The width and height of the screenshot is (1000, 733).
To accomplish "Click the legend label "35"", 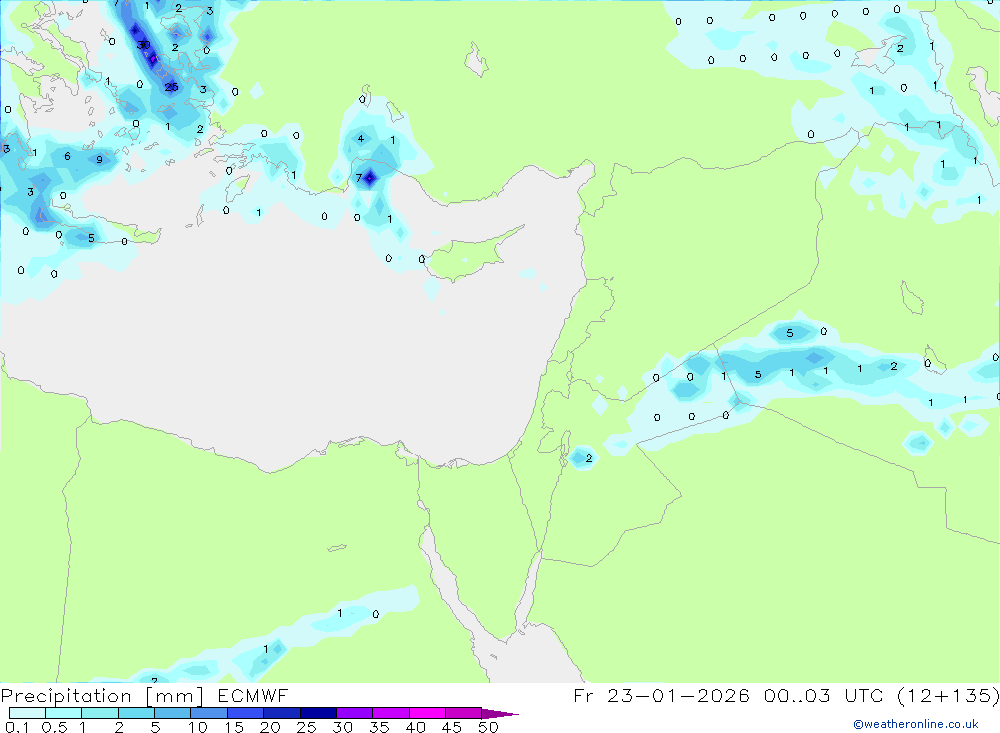I will point(379,727).
